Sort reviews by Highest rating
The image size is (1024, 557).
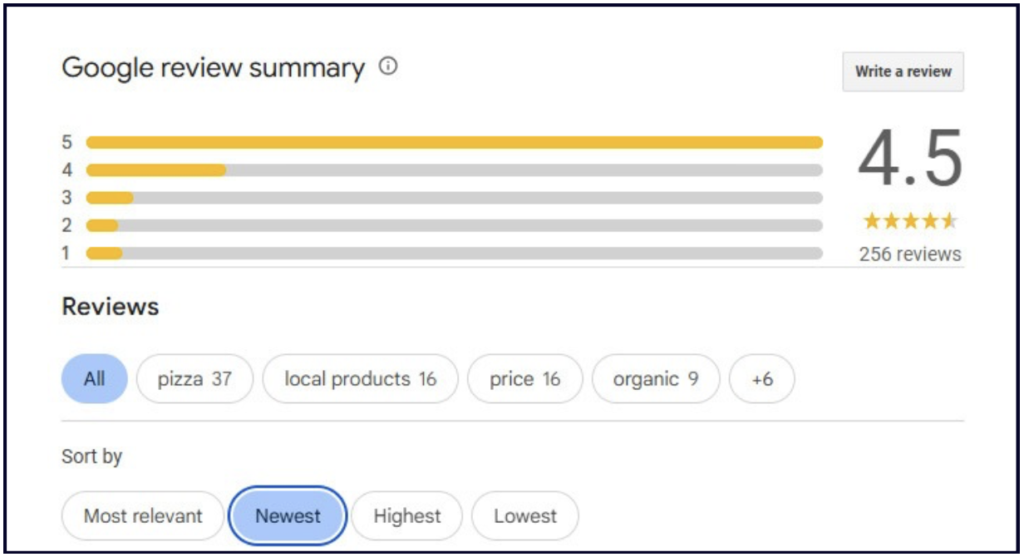[x=407, y=516]
